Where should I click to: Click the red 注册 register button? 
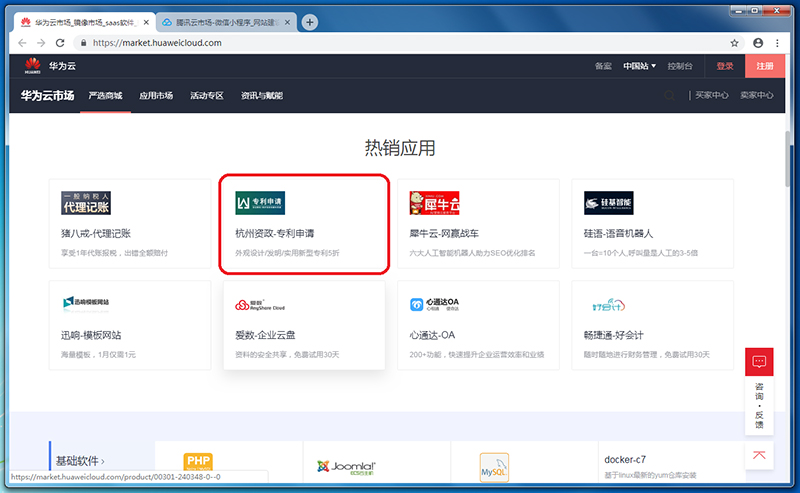tap(765, 66)
